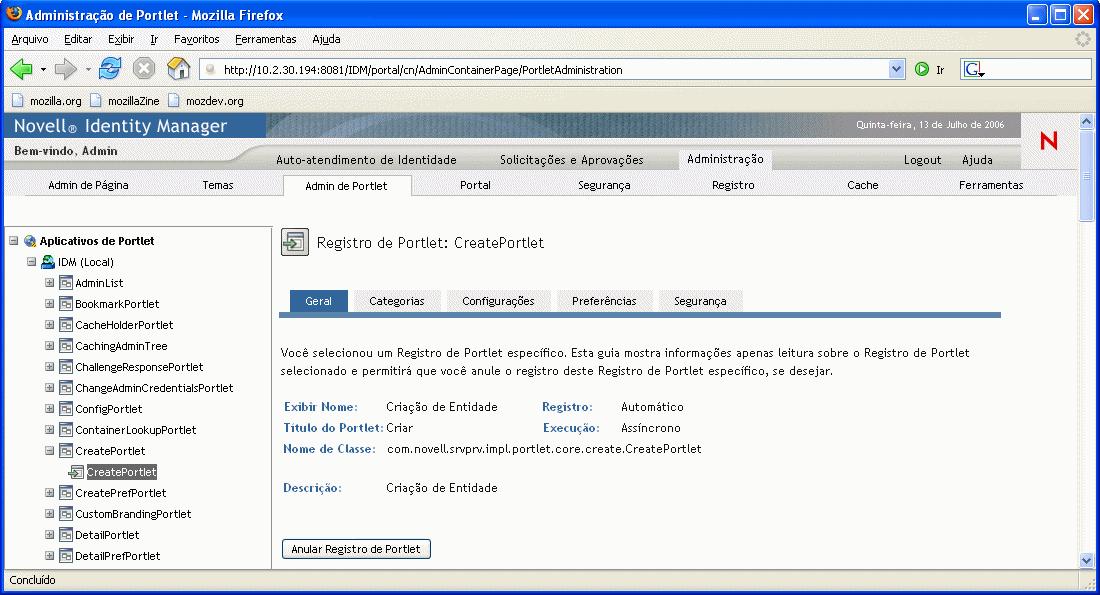Switch to the Configurações tab

(498, 301)
